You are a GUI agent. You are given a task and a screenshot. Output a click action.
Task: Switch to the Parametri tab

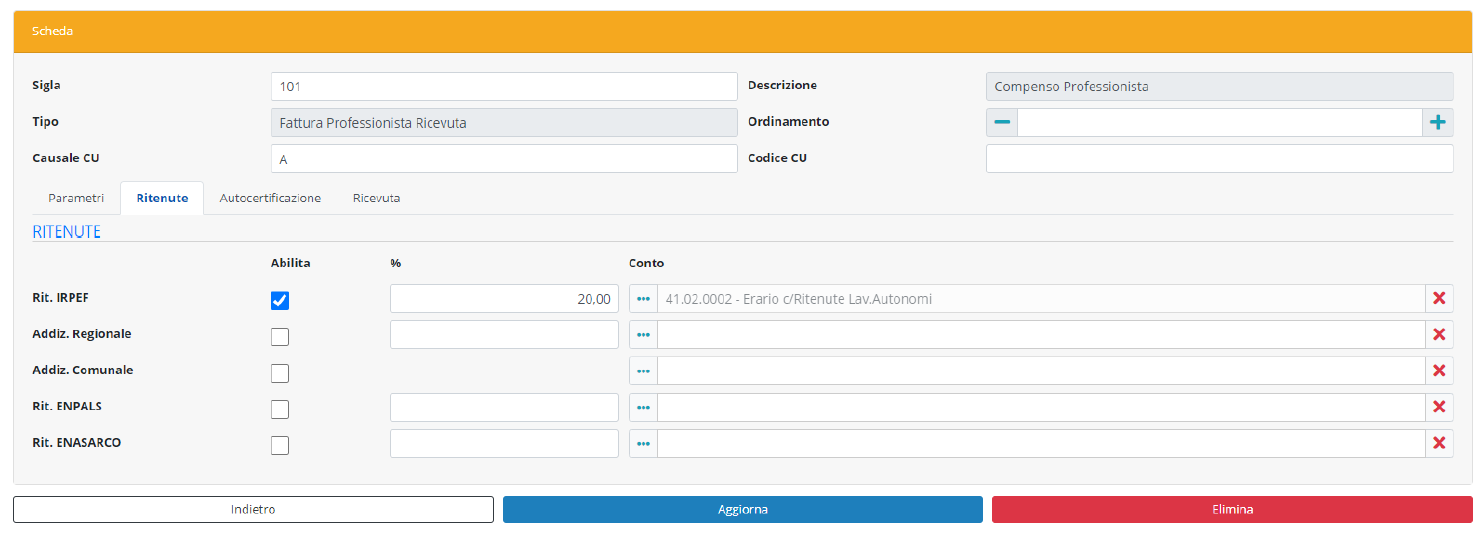pos(76,198)
